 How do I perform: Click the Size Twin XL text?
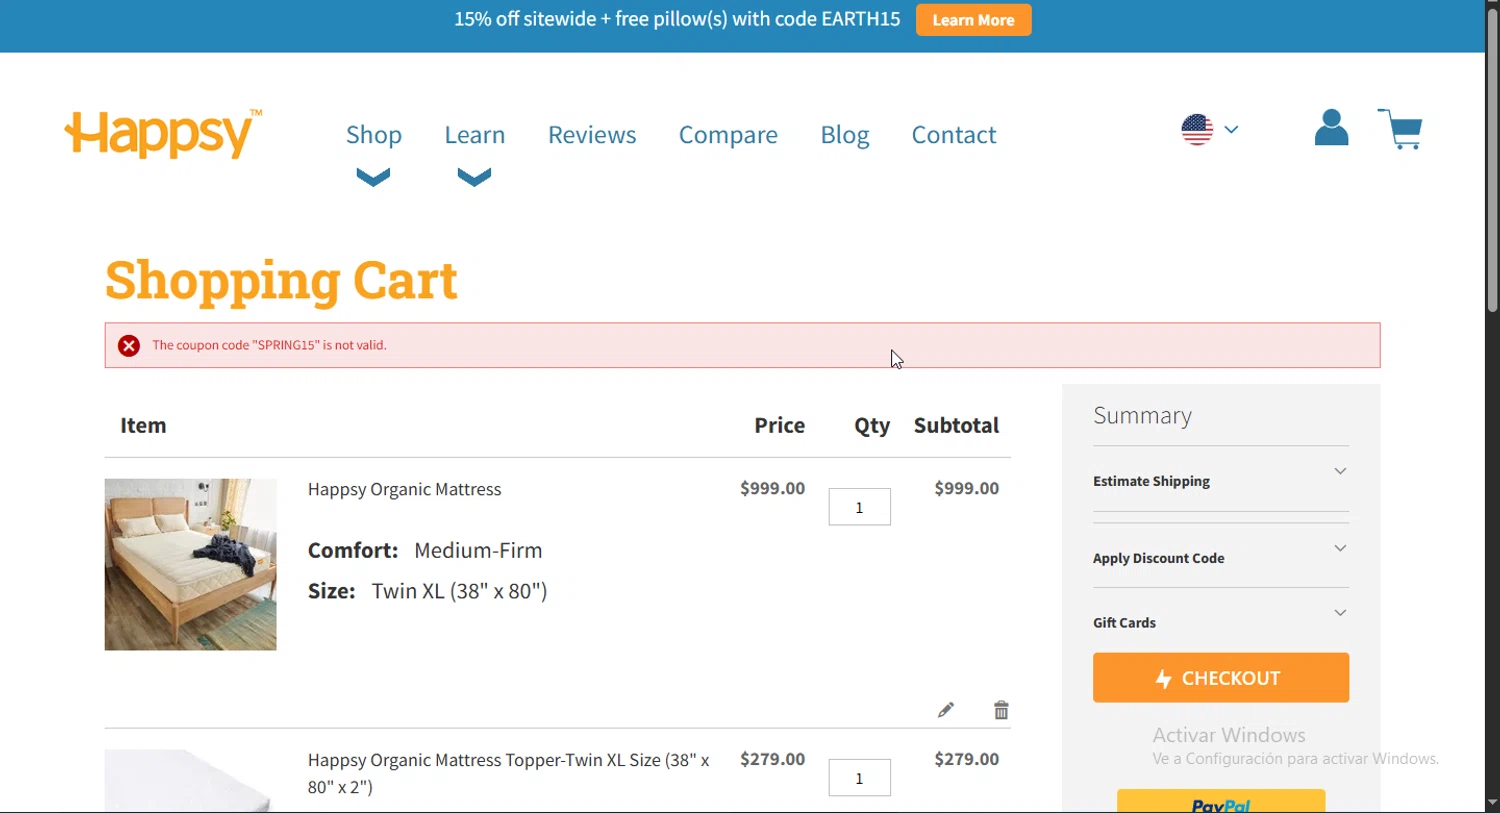click(428, 591)
